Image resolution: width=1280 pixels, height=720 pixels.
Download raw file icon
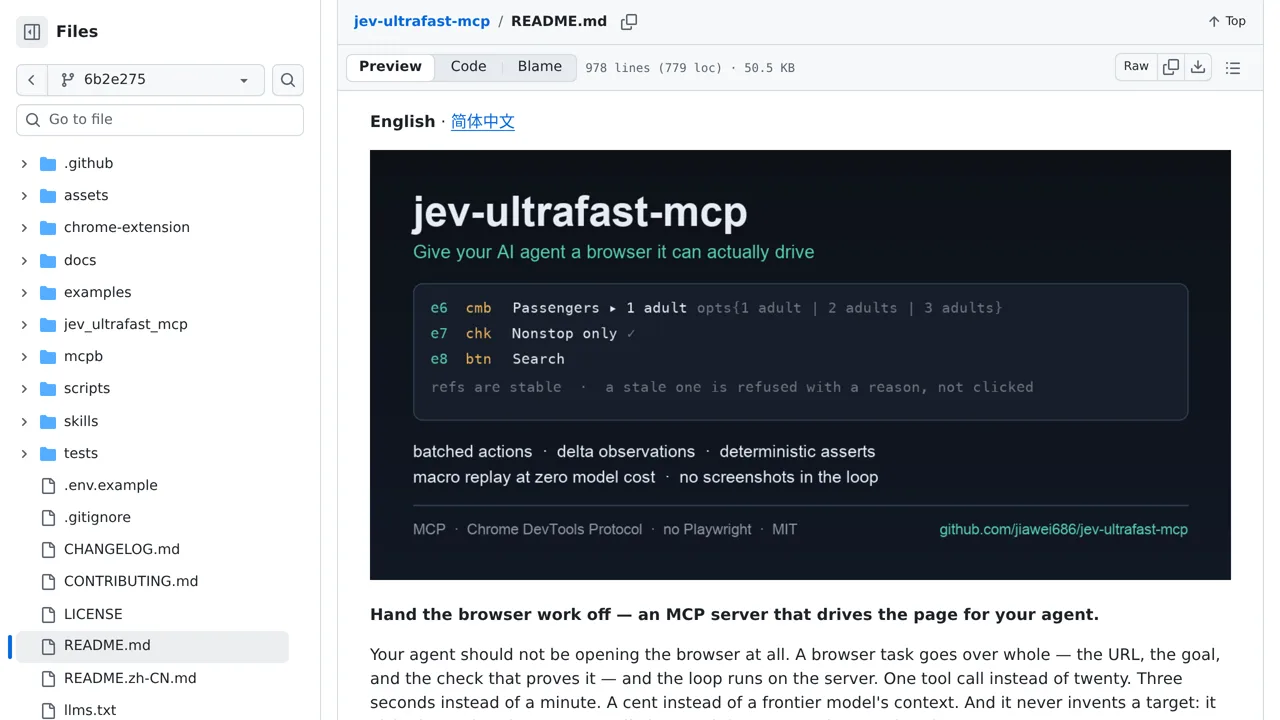tap(1198, 67)
